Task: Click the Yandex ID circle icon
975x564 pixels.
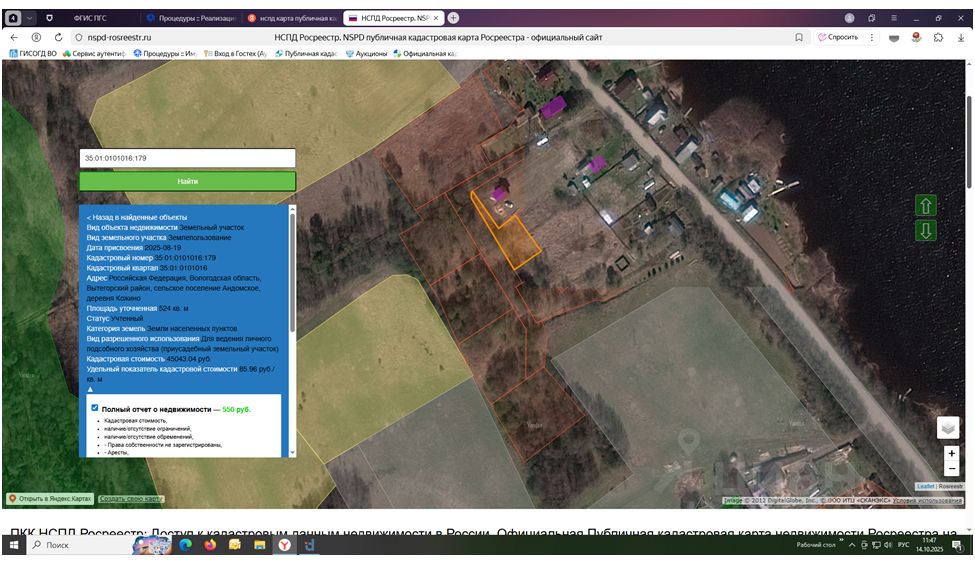Action: [x=36, y=37]
